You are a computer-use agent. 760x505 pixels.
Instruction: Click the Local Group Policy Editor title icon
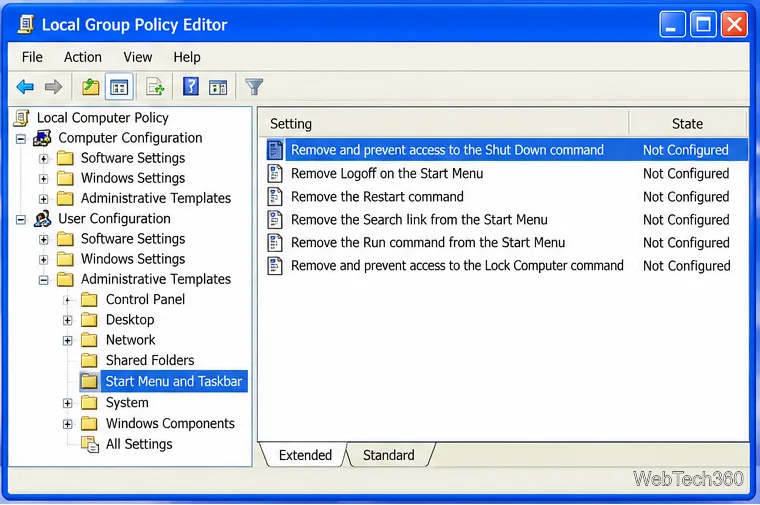pyautogui.click(x=26, y=24)
